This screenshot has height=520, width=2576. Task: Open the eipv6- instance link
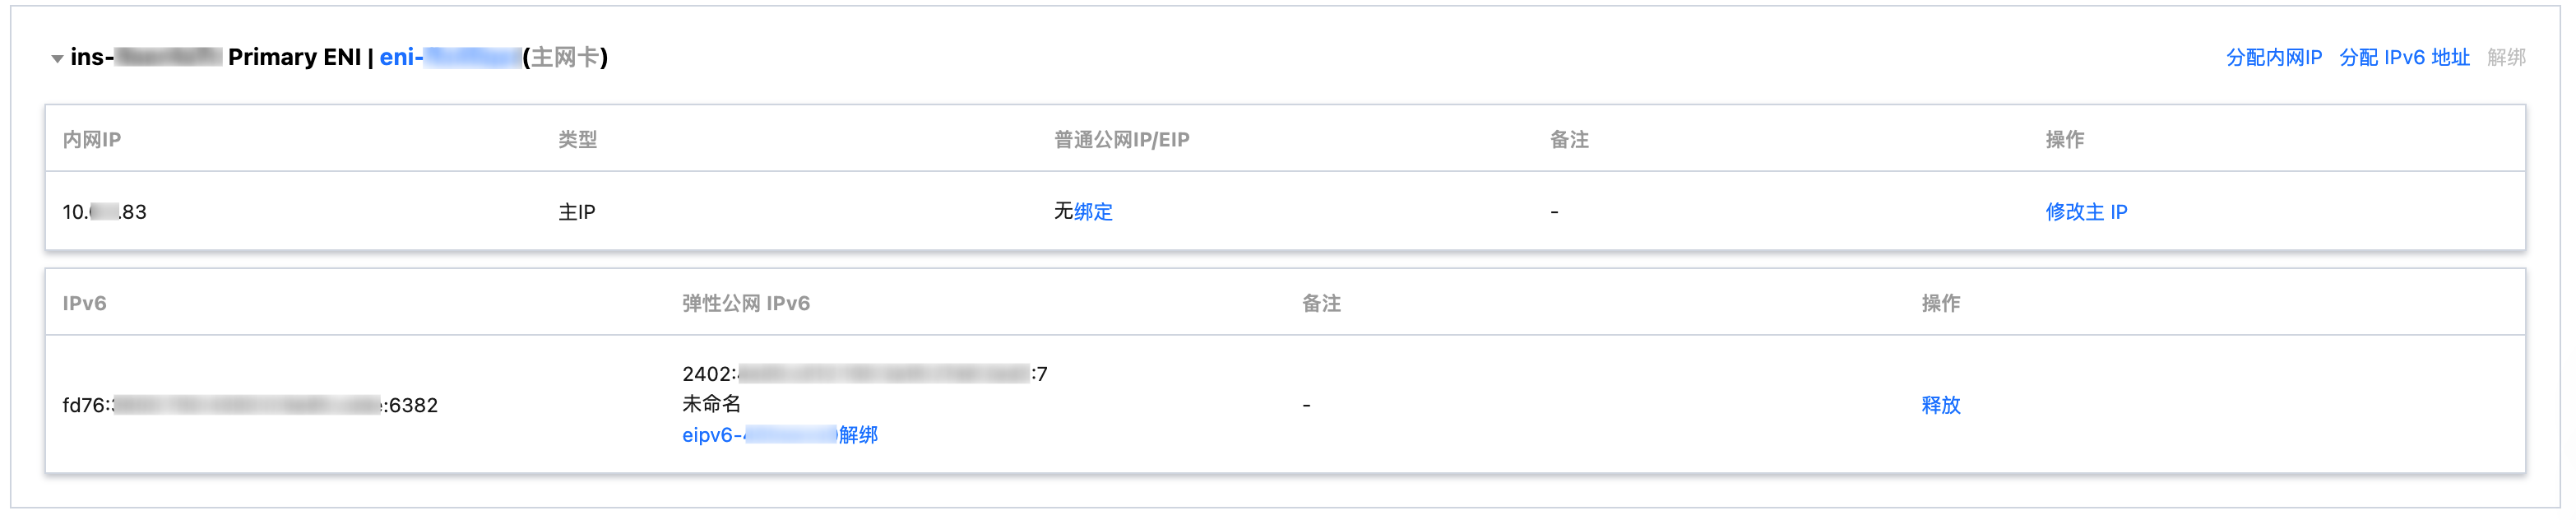click(x=758, y=435)
